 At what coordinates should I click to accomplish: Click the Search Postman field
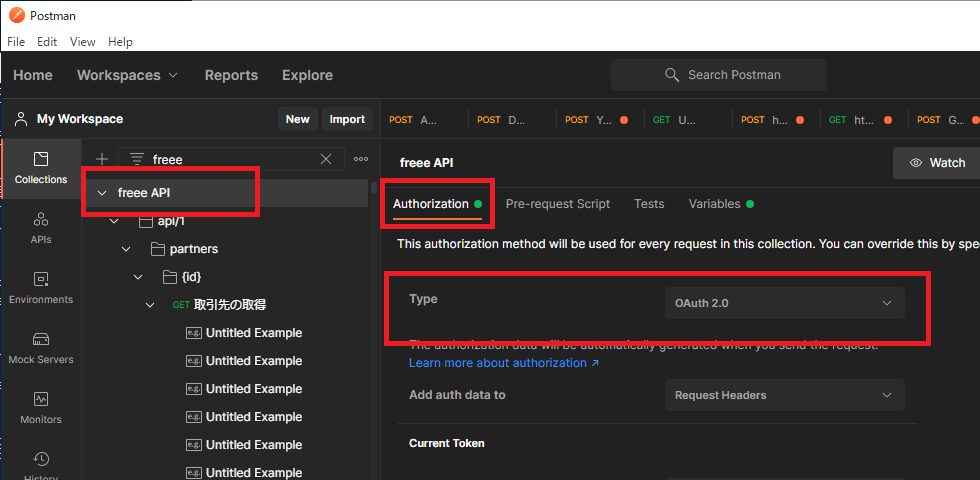[x=719, y=75]
